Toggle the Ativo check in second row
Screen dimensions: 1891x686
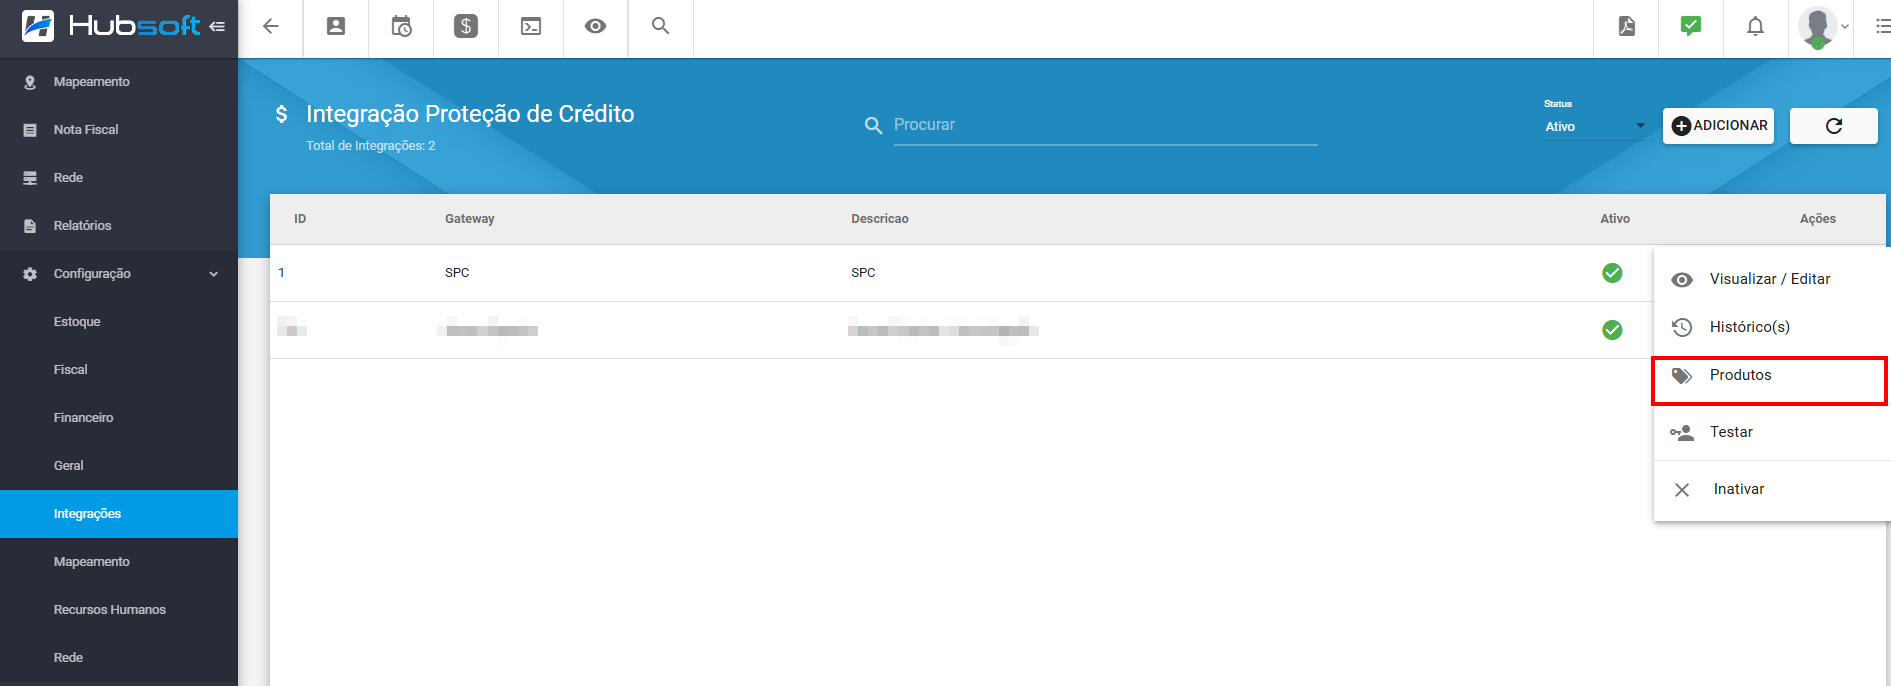point(1612,330)
